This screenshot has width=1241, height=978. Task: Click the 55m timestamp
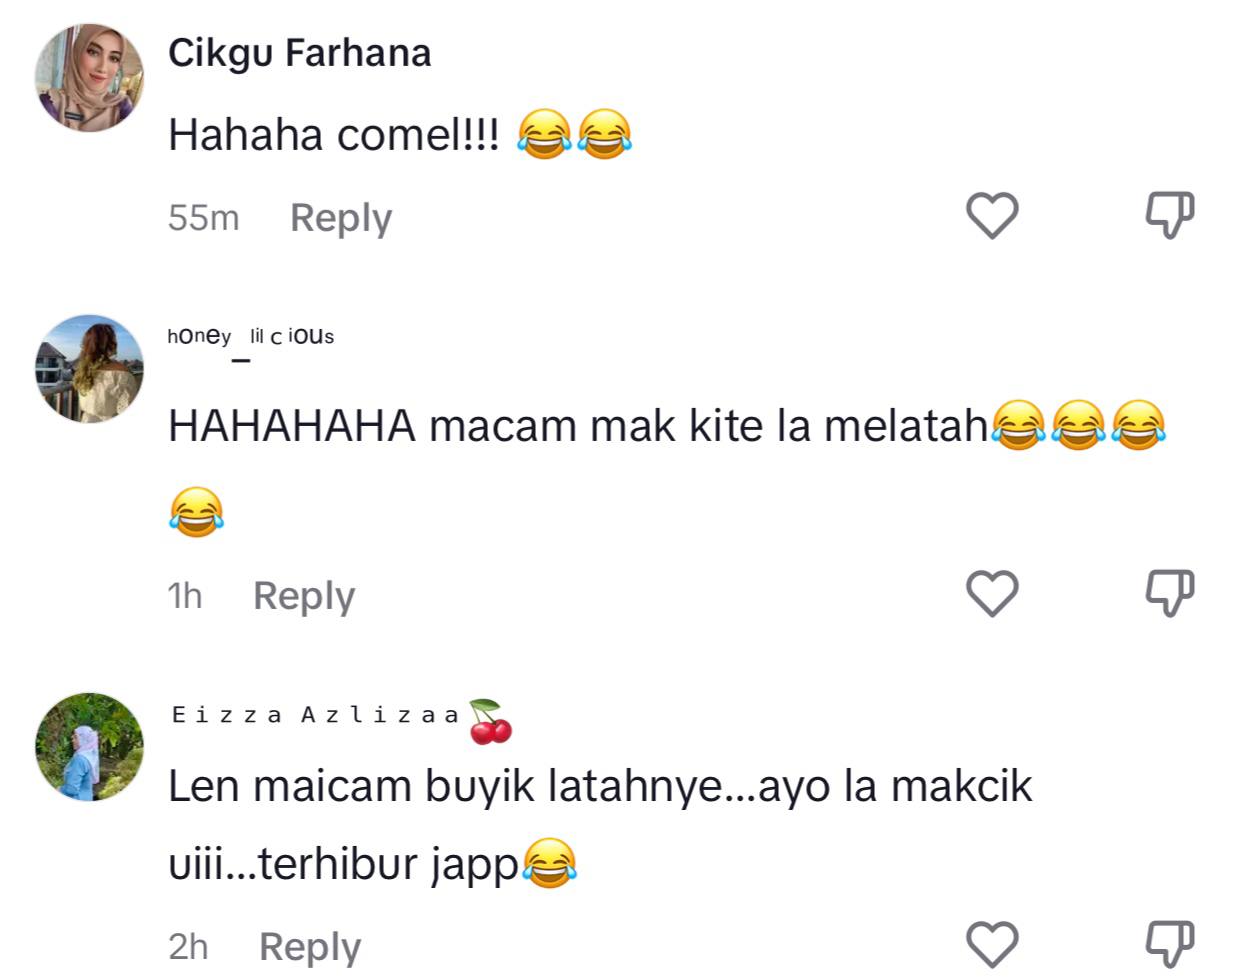click(203, 218)
